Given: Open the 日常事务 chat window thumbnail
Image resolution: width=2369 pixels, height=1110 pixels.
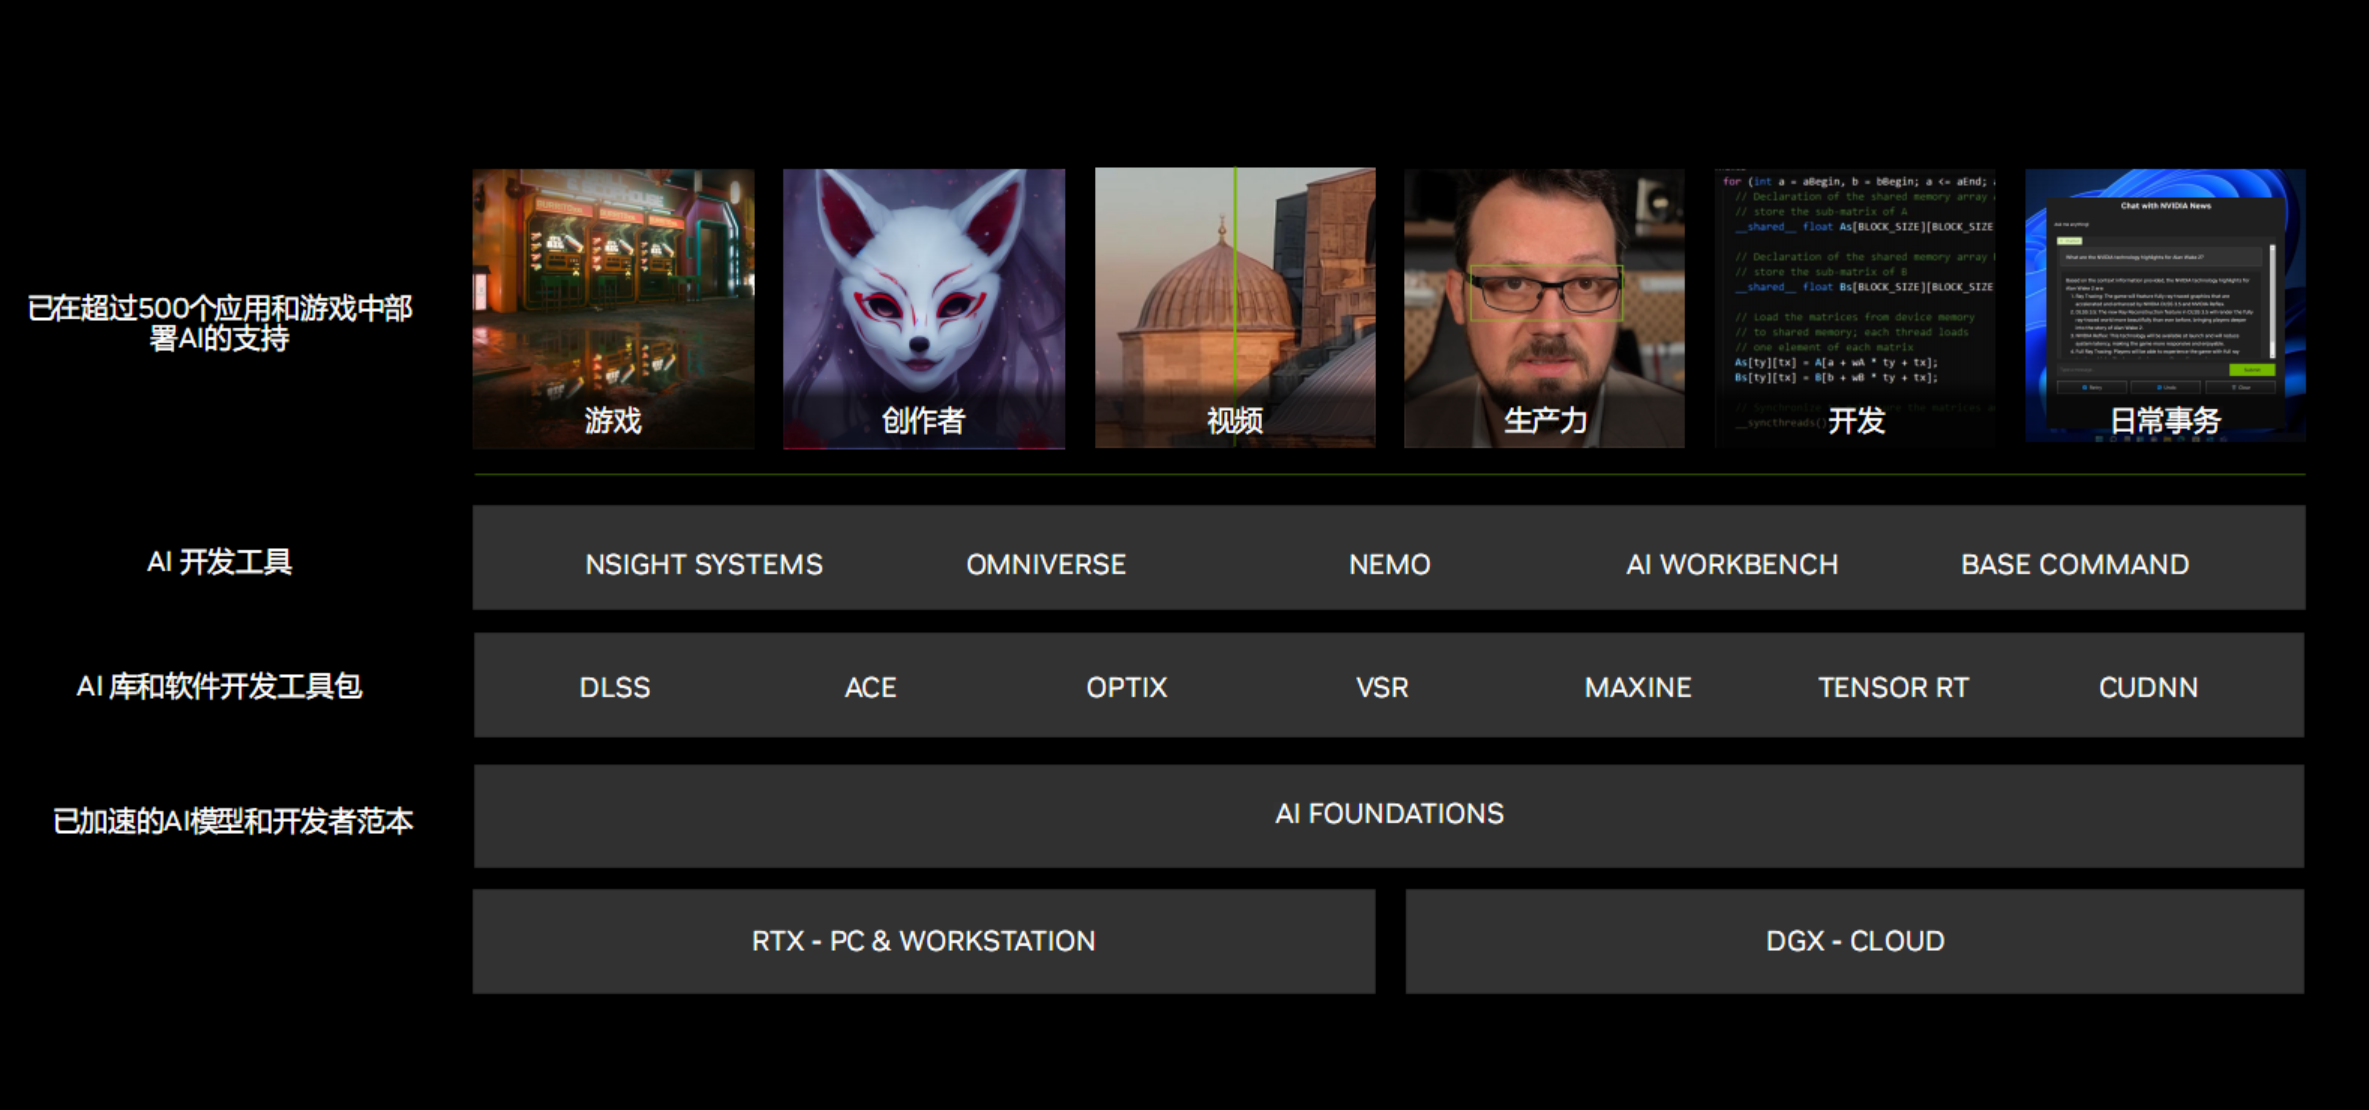Looking at the screenshot, I should 2165,306.
